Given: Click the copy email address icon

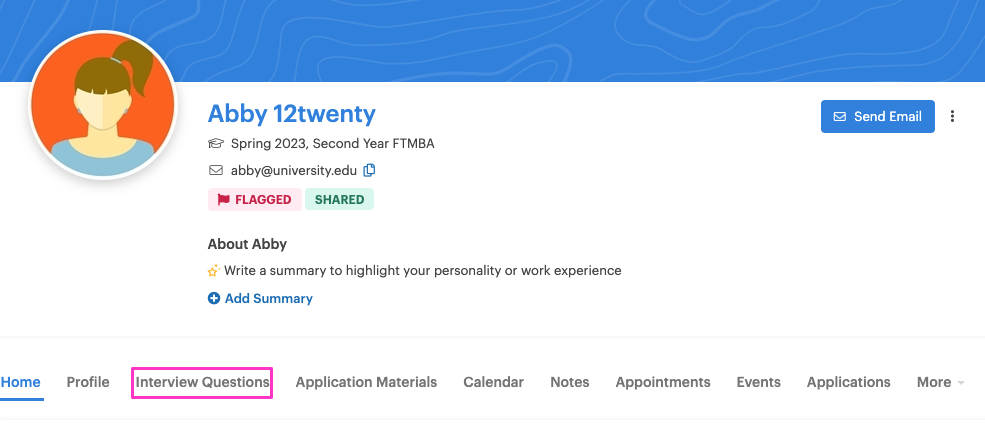Looking at the screenshot, I should pos(369,170).
